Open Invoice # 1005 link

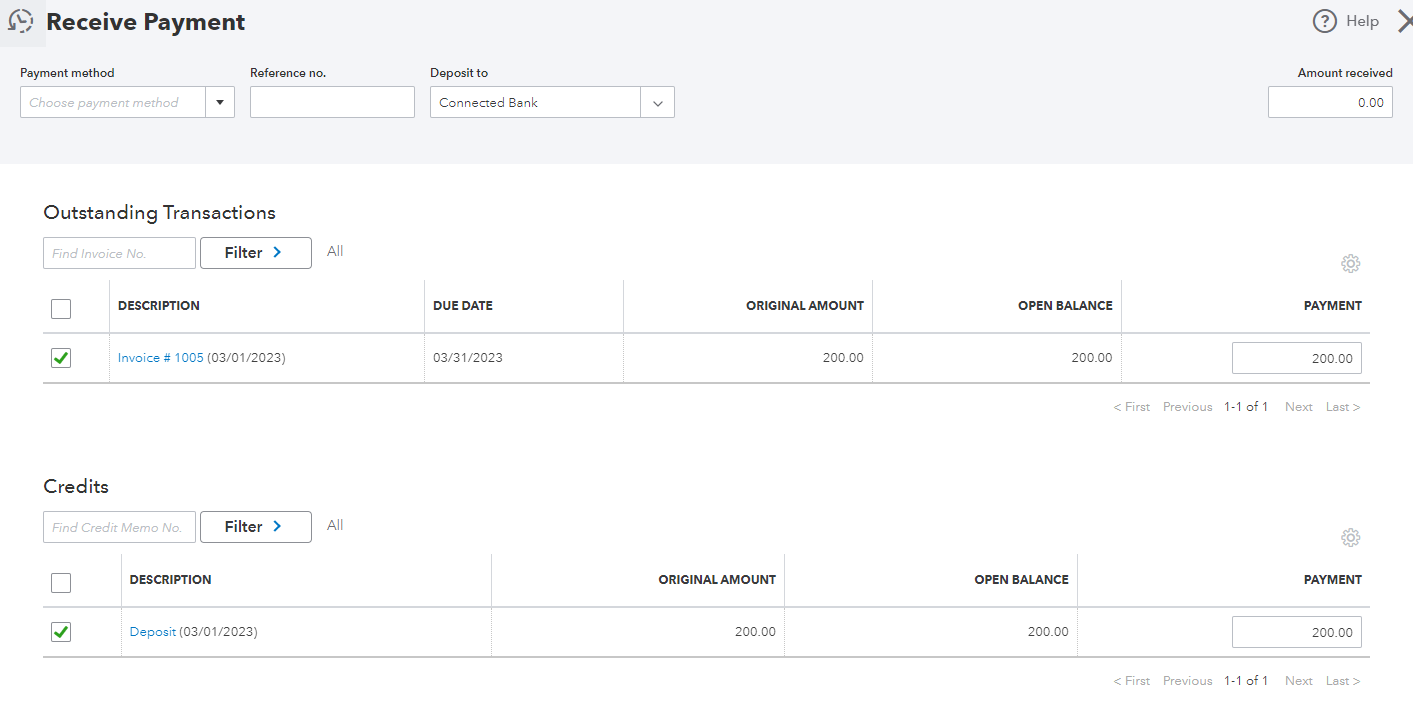[160, 357]
